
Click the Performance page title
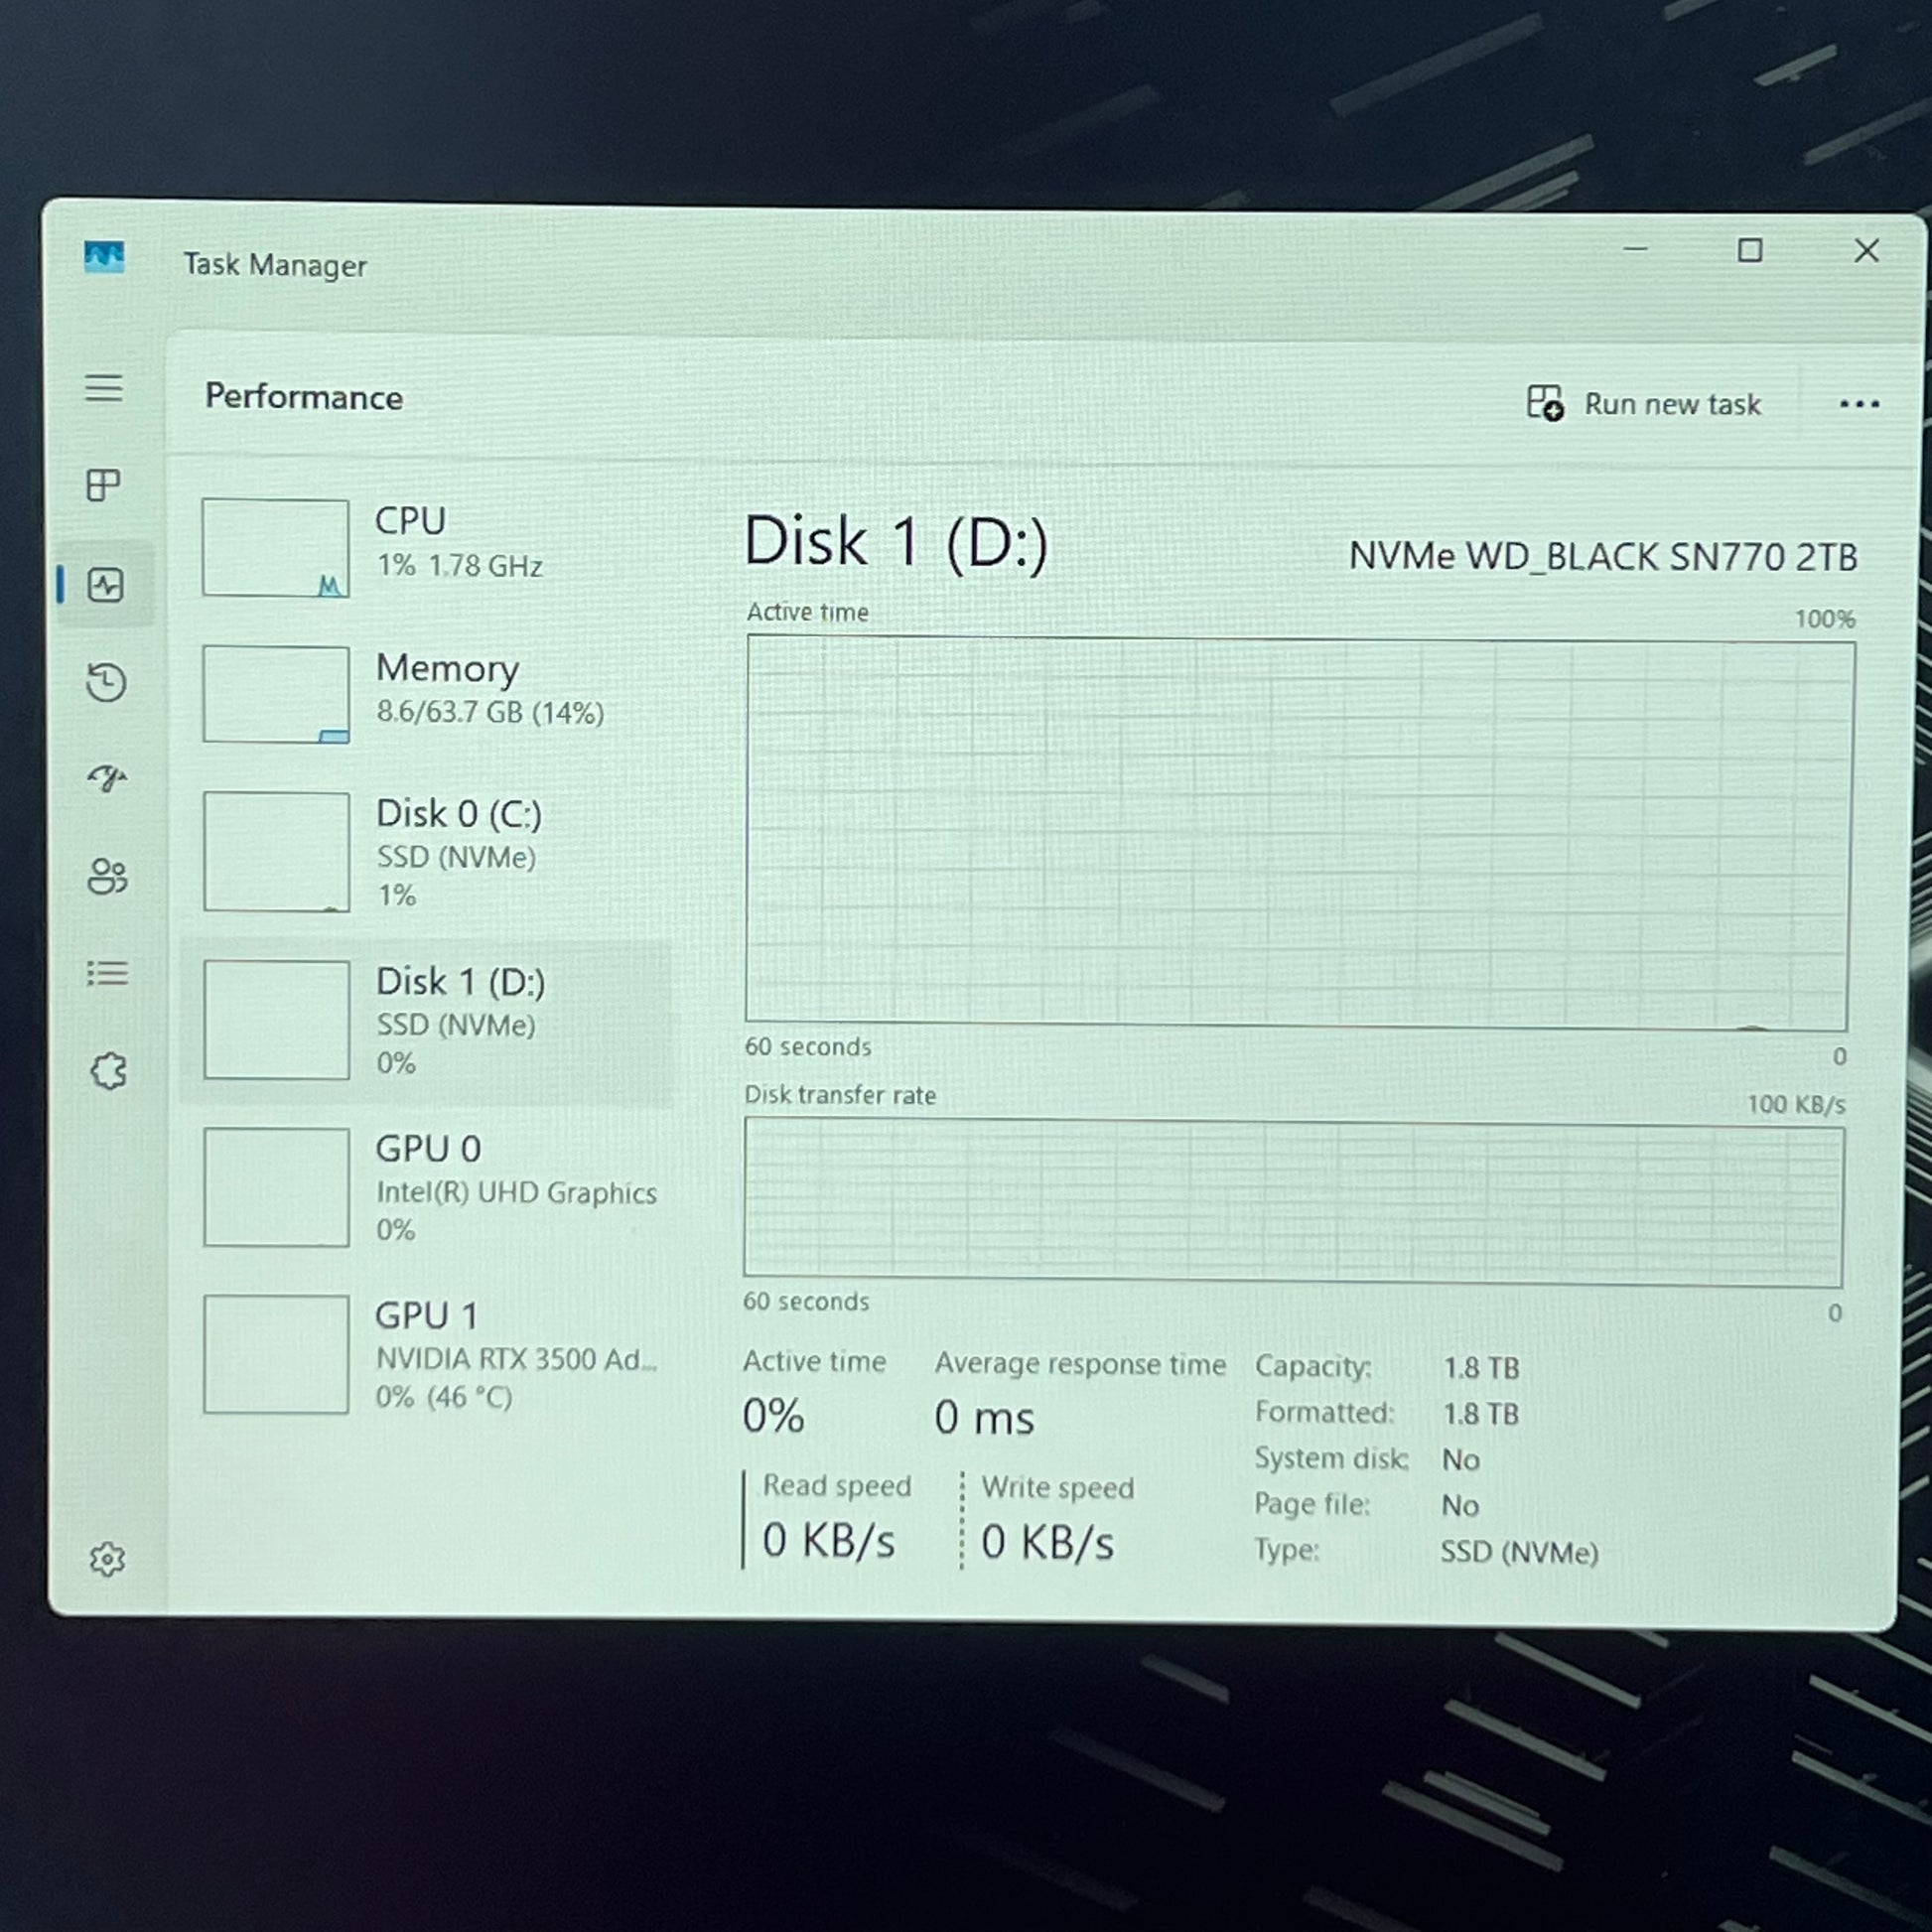(304, 397)
